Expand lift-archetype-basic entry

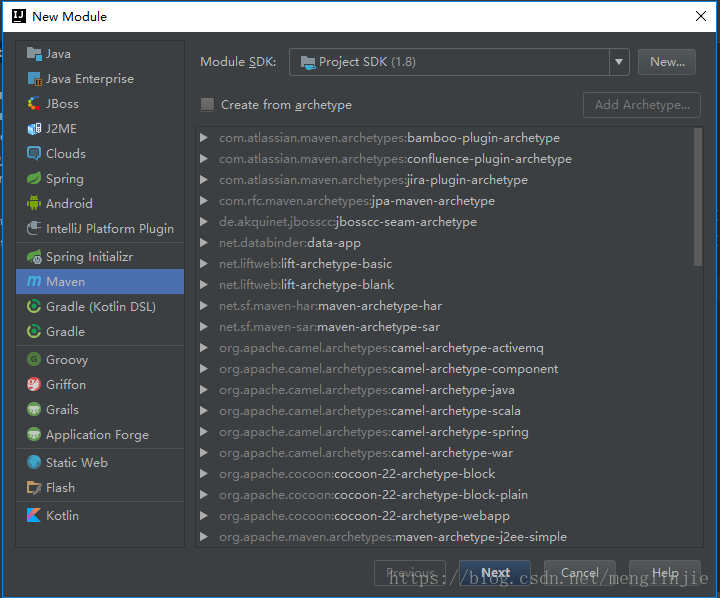204,264
